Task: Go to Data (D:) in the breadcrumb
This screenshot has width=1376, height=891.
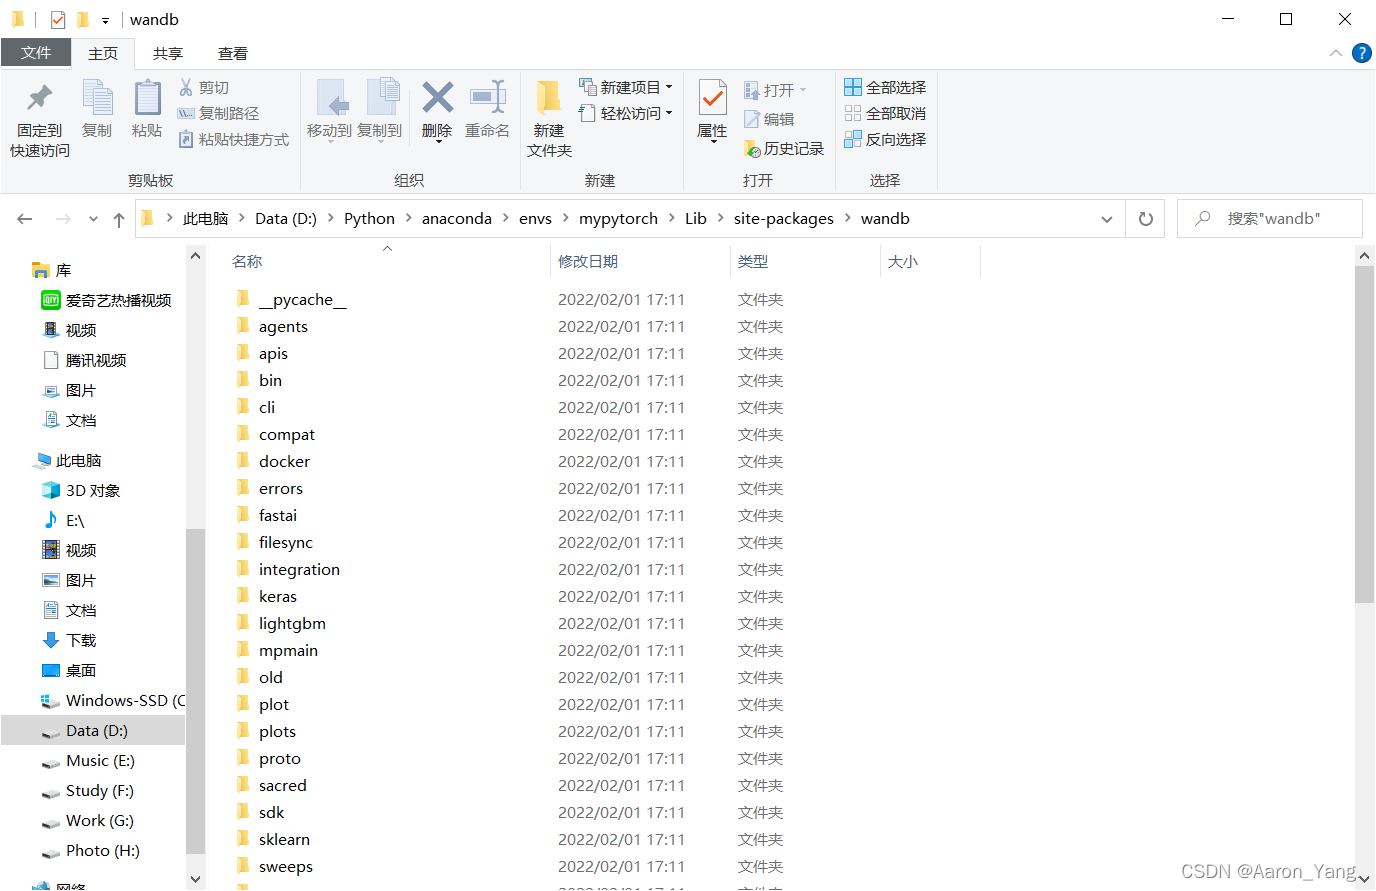Action: coord(286,219)
